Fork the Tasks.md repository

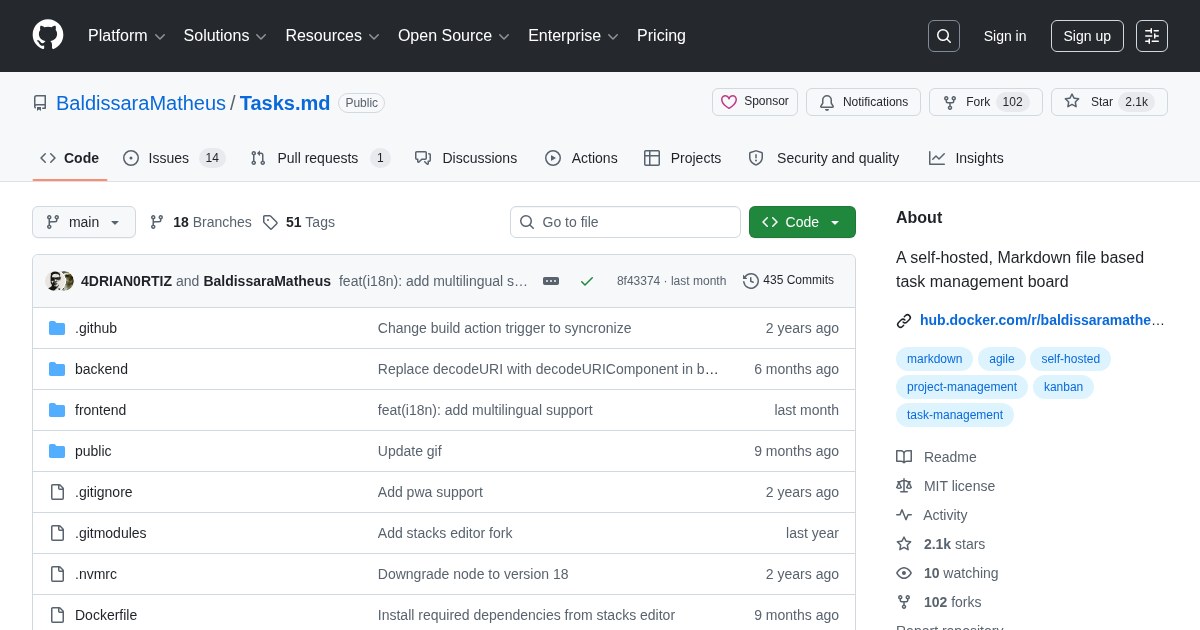pyautogui.click(x=985, y=102)
